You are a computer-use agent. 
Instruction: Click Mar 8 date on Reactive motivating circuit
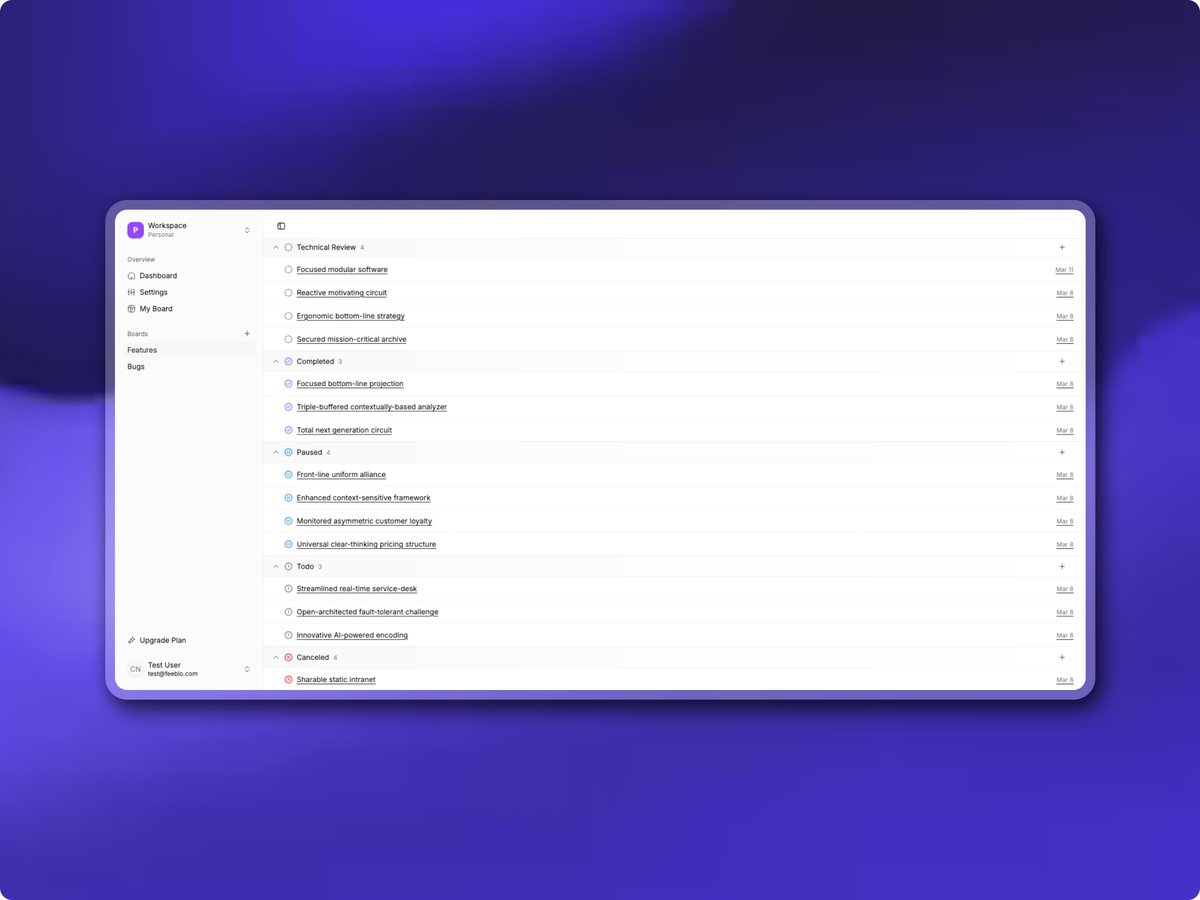click(x=1065, y=293)
